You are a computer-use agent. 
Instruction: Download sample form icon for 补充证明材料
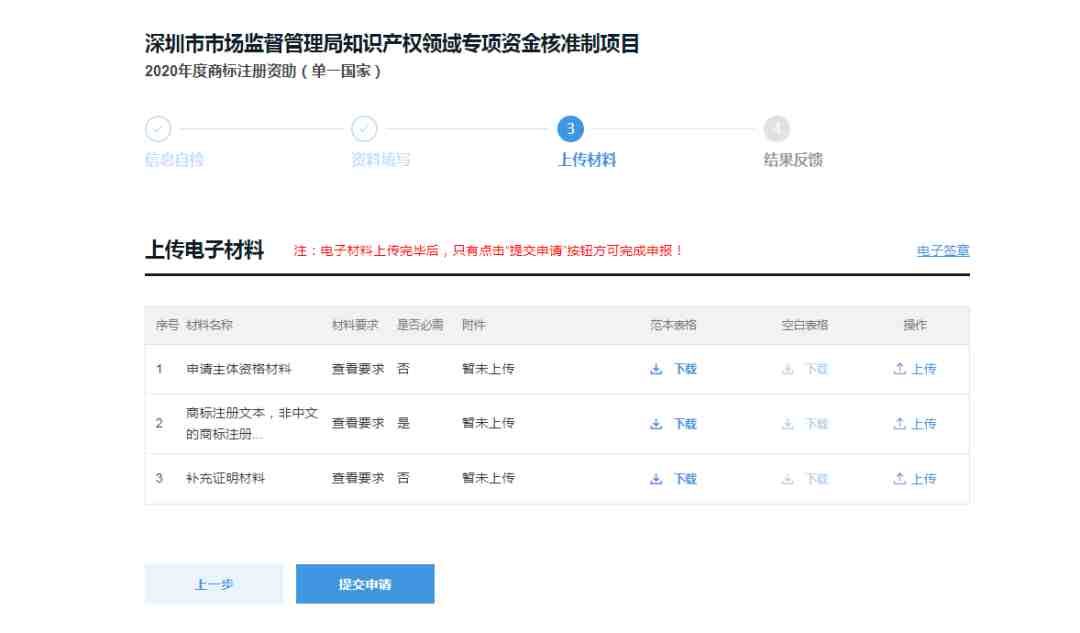[656, 479]
